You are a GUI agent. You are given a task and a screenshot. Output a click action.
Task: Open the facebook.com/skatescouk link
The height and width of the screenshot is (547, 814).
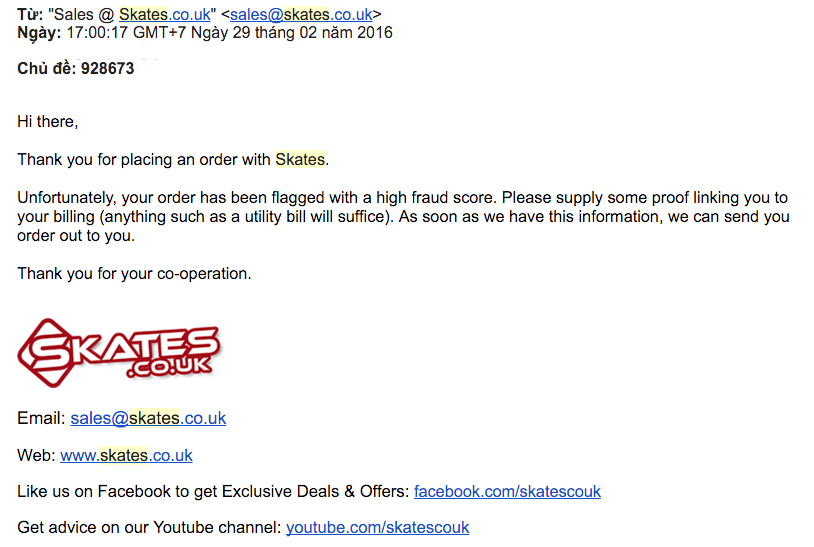click(x=507, y=491)
